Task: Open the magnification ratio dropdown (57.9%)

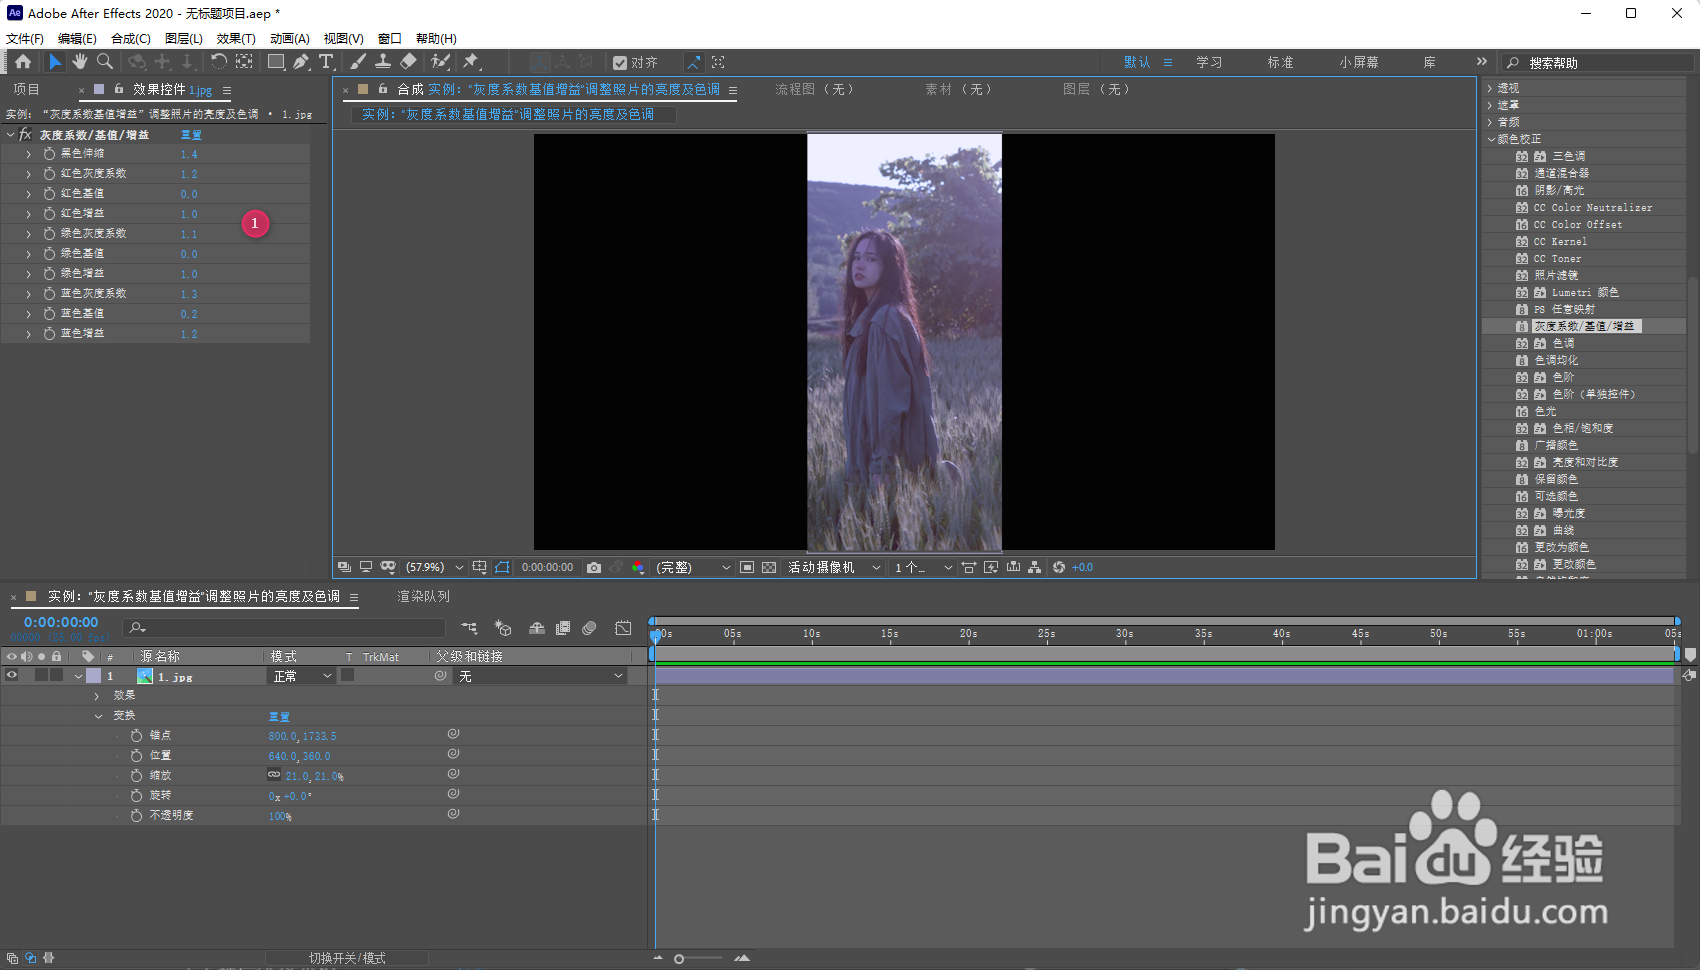Action: pos(434,567)
